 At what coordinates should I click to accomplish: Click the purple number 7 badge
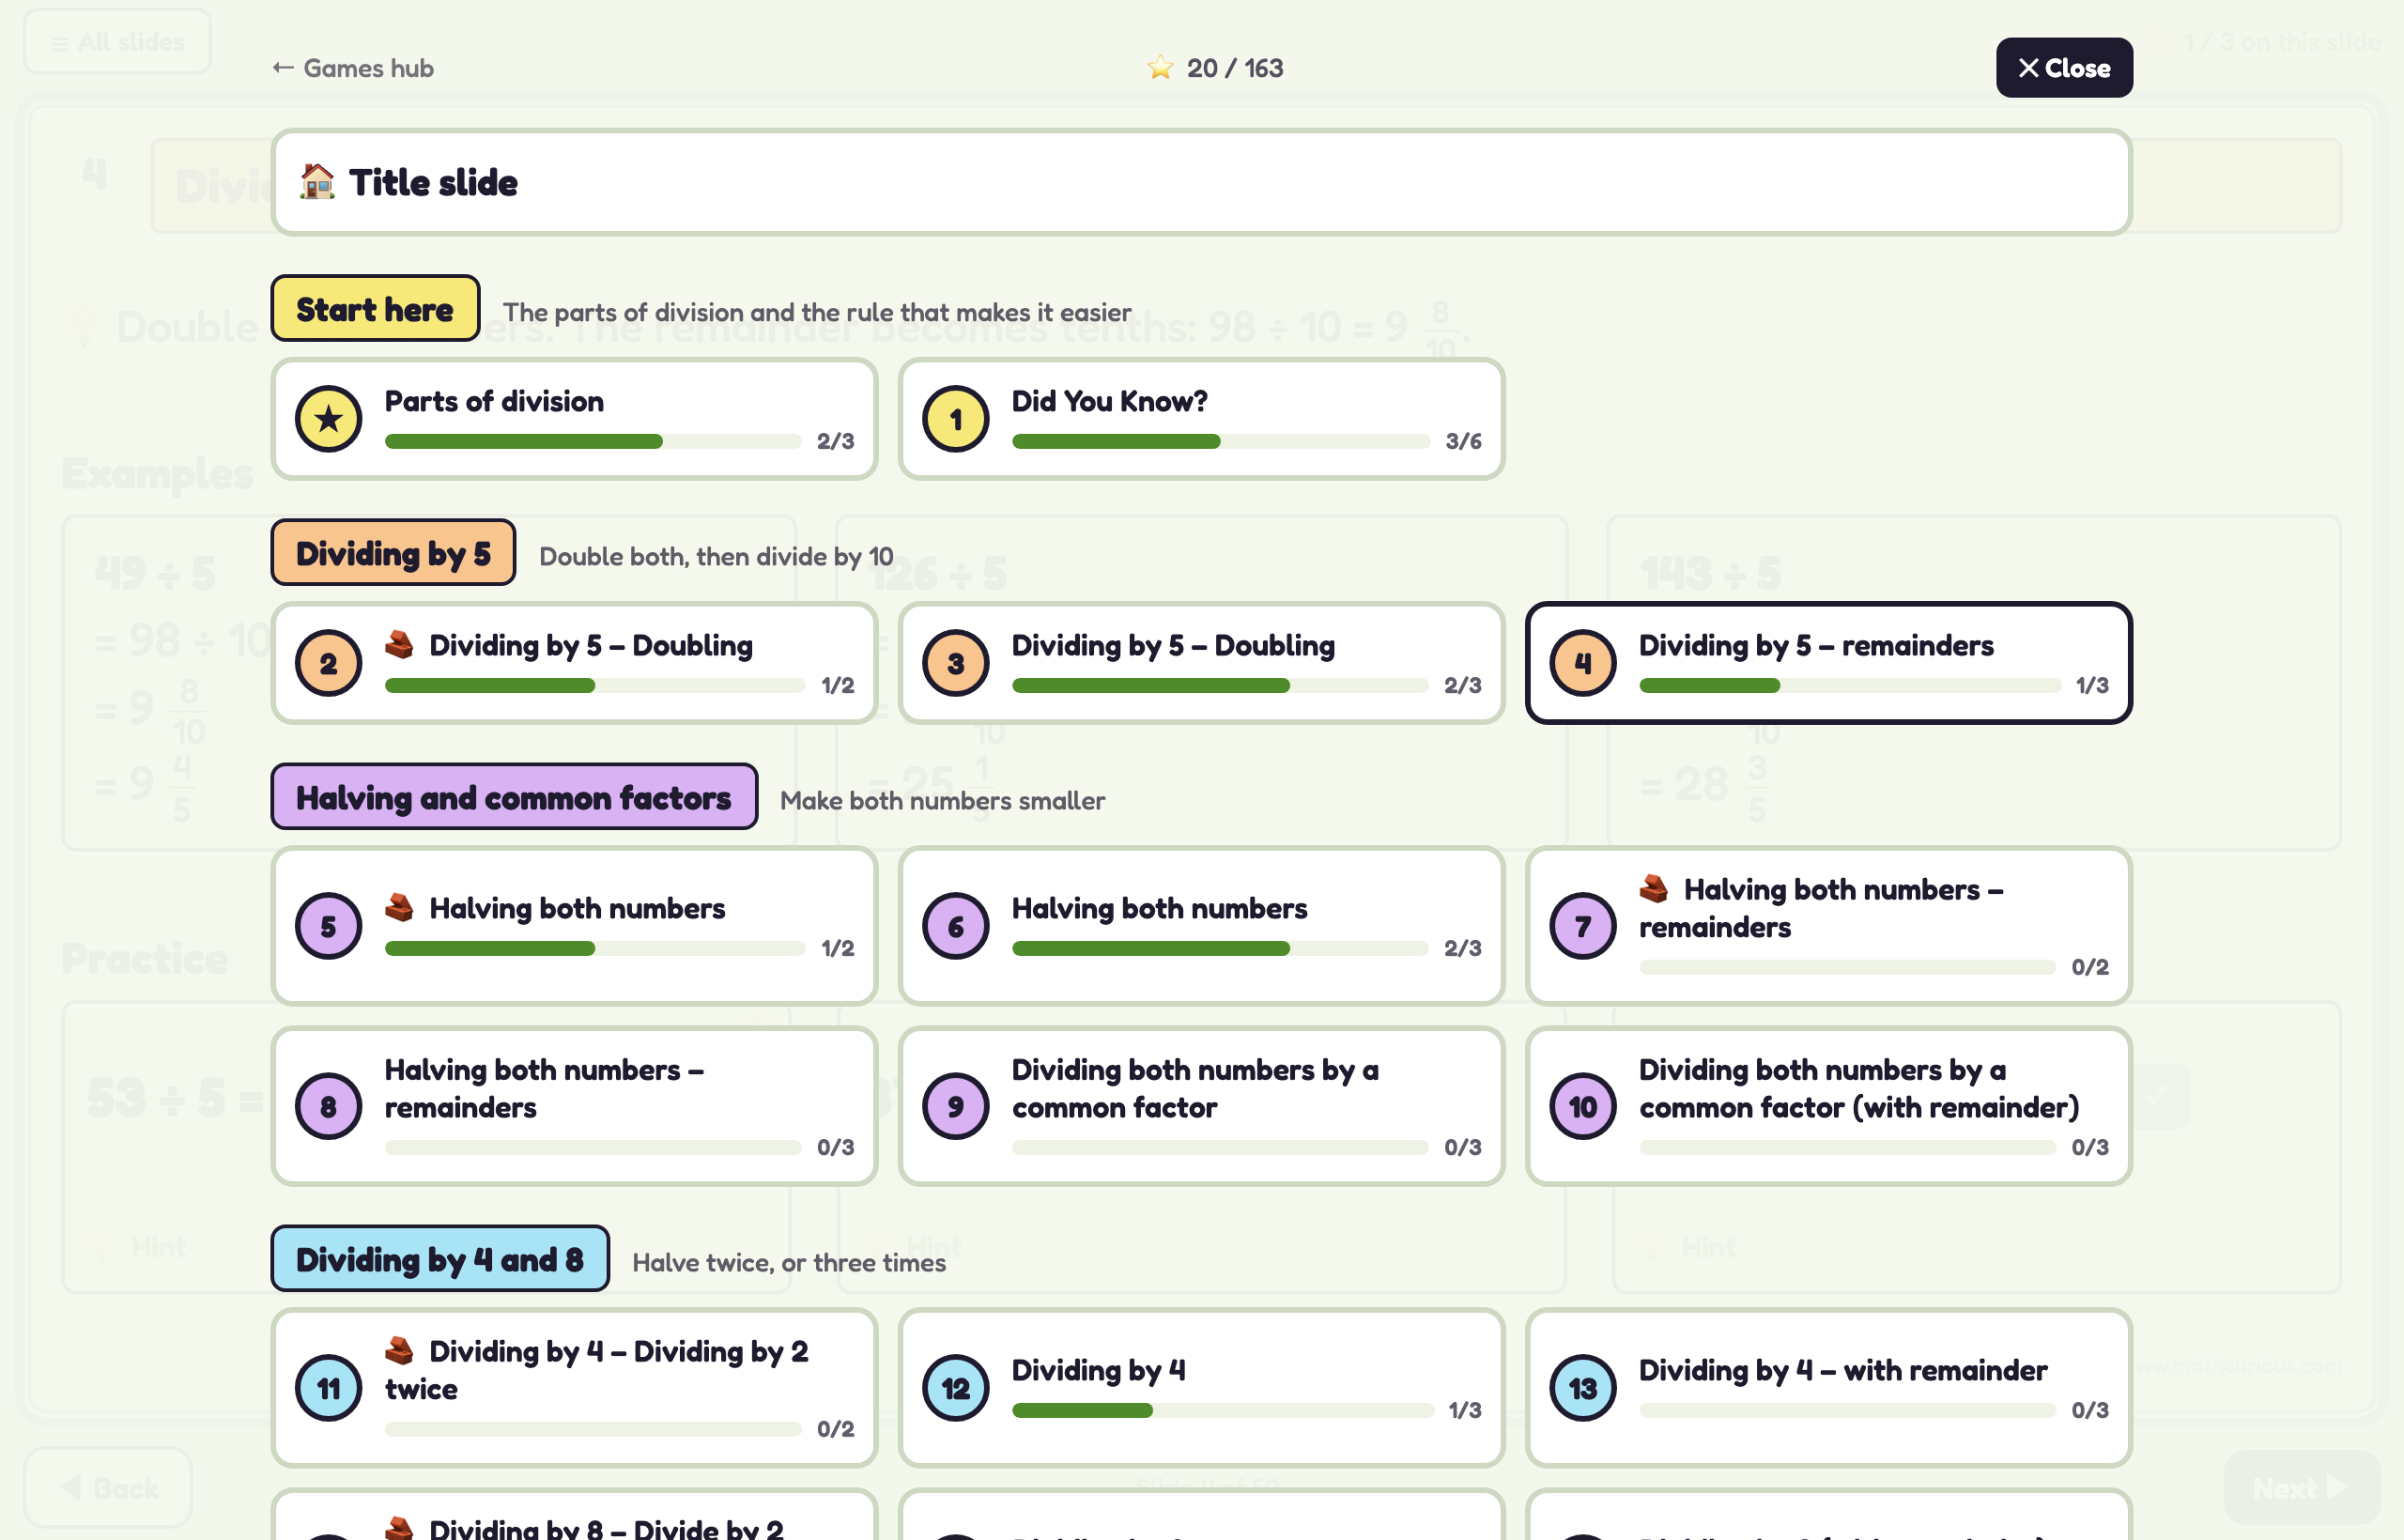1582,926
